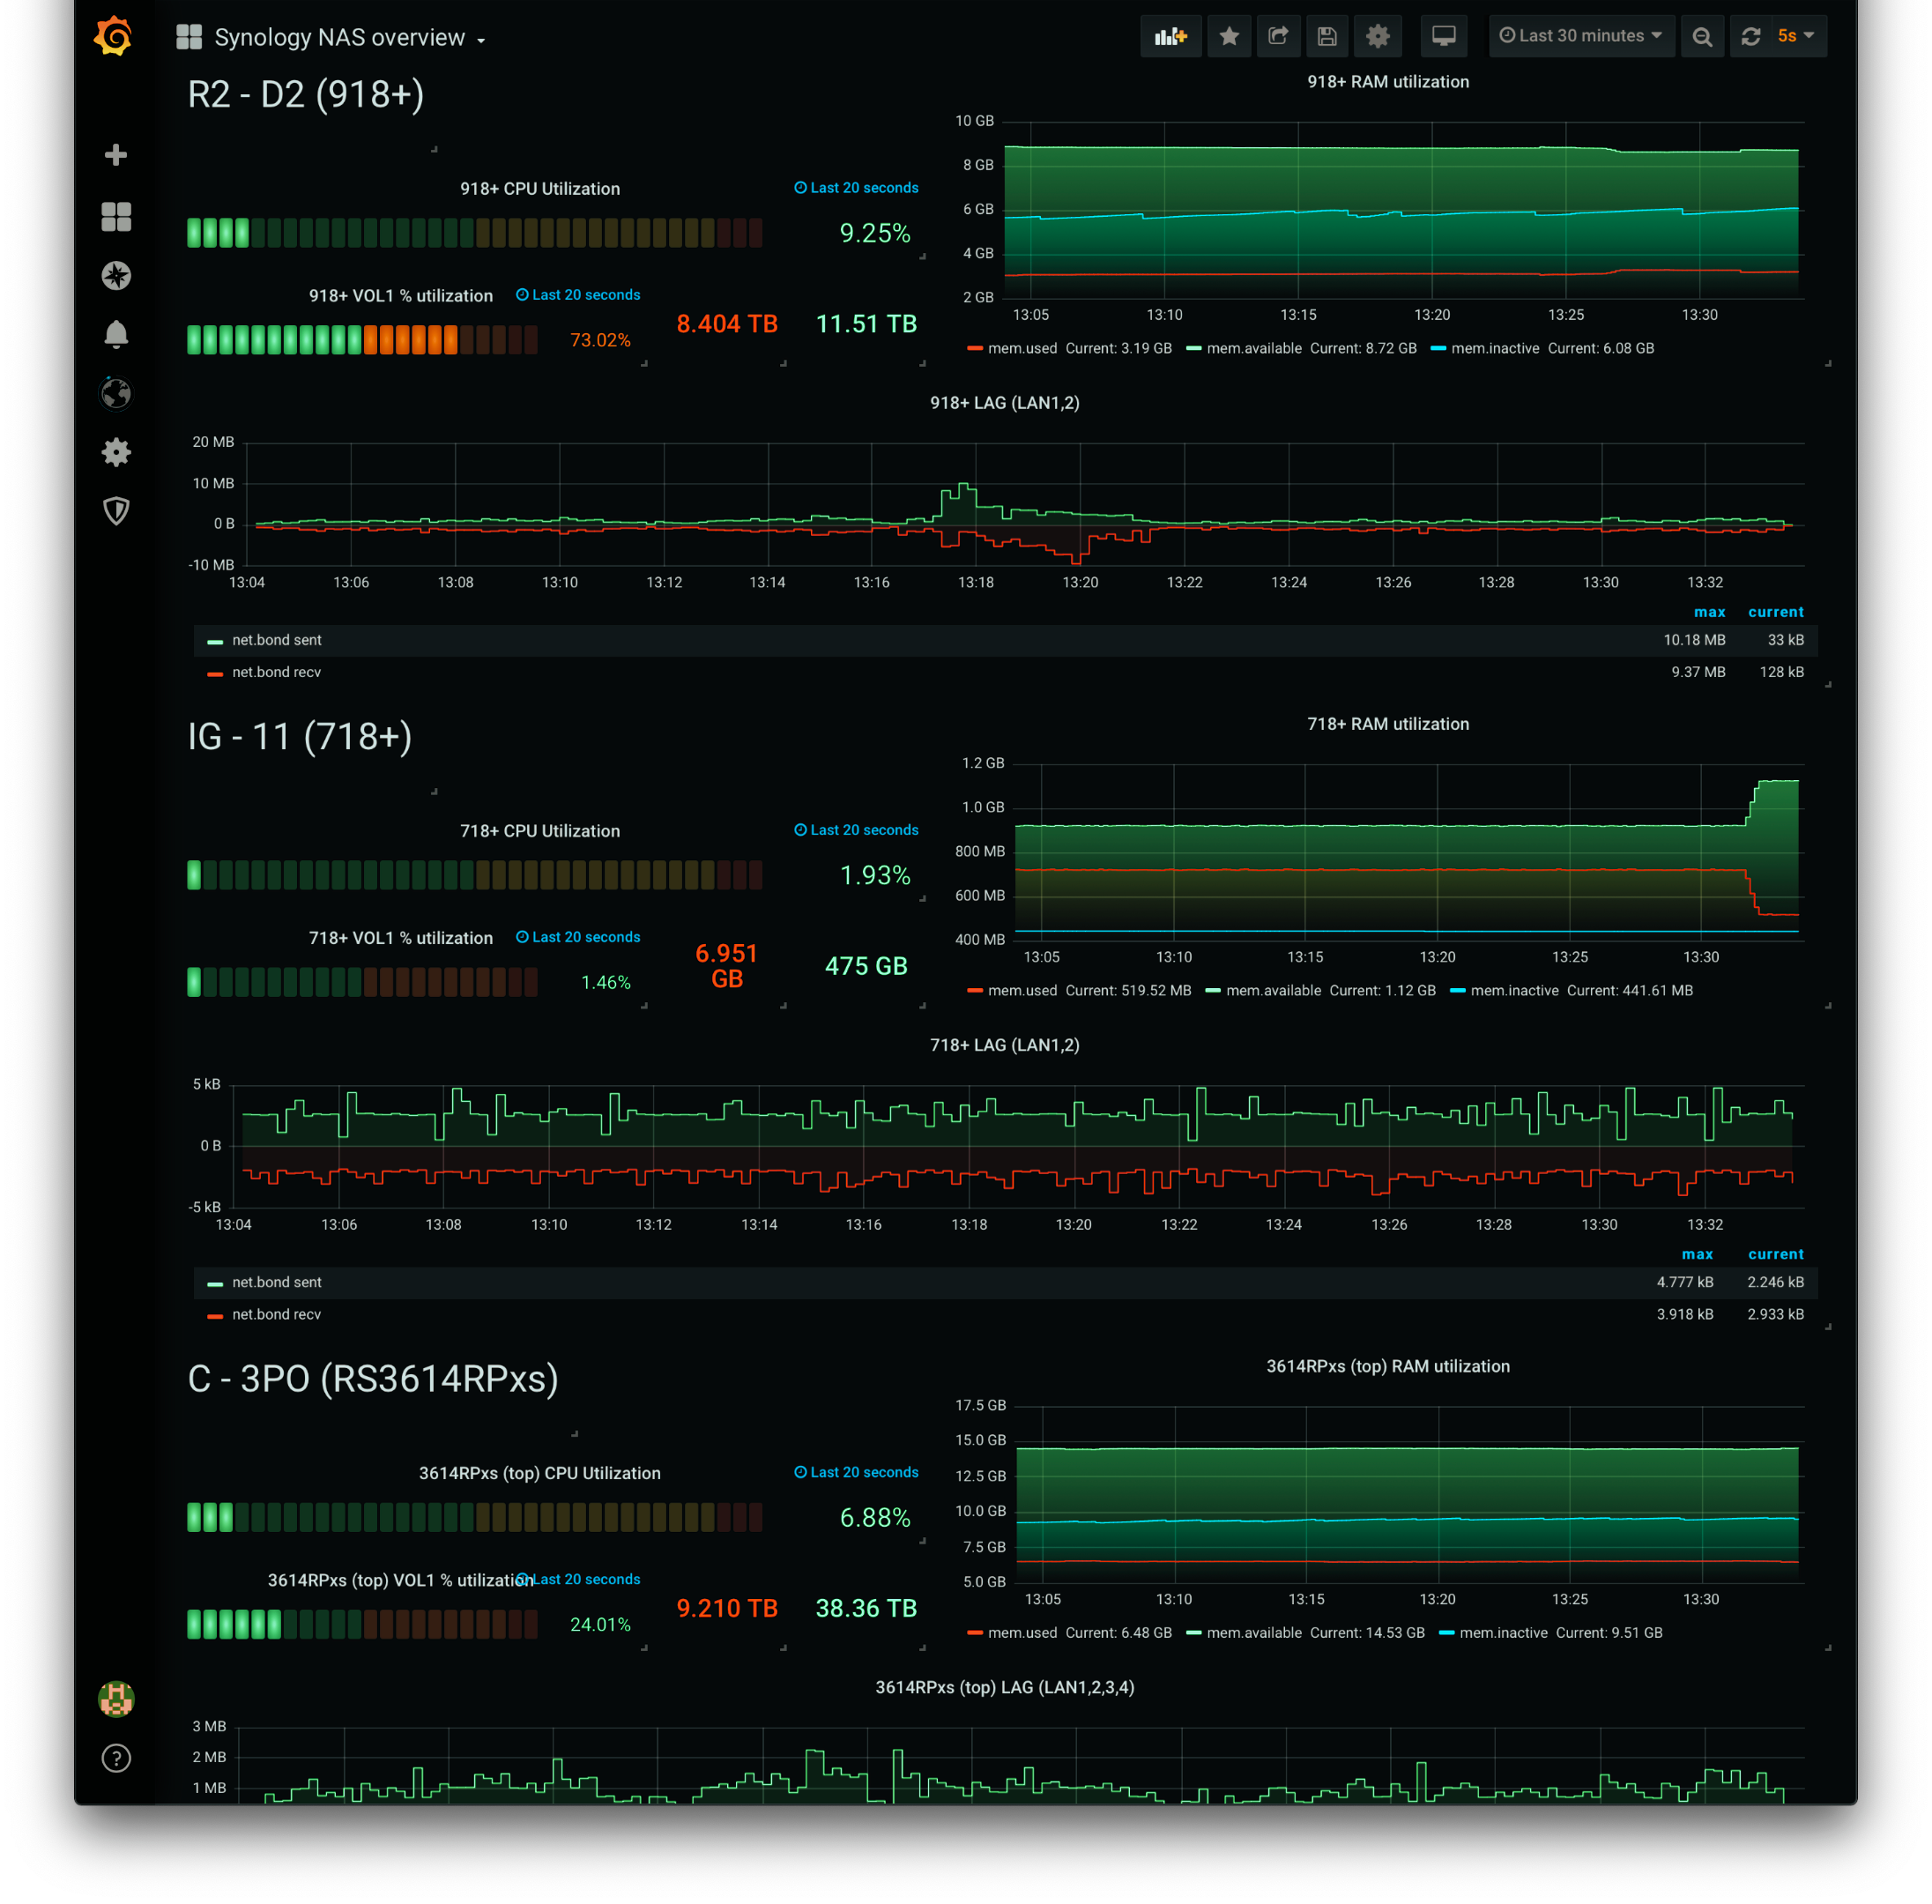This screenshot has width=1932, height=1904.
Task: Click the 475 GB value for 718+
Action: click(x=866, y=966)
